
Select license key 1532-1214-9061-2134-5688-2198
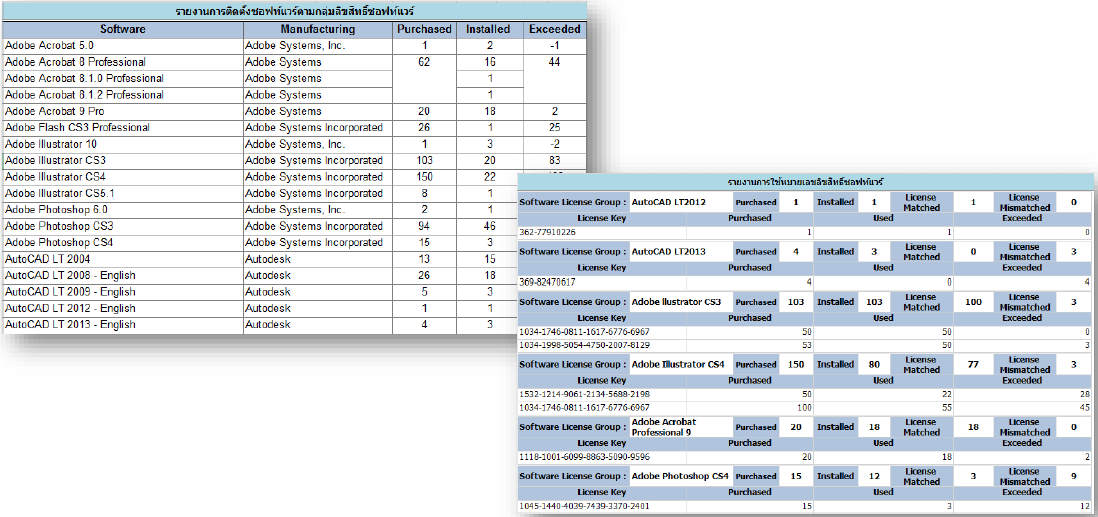click(x=585, y=395)
